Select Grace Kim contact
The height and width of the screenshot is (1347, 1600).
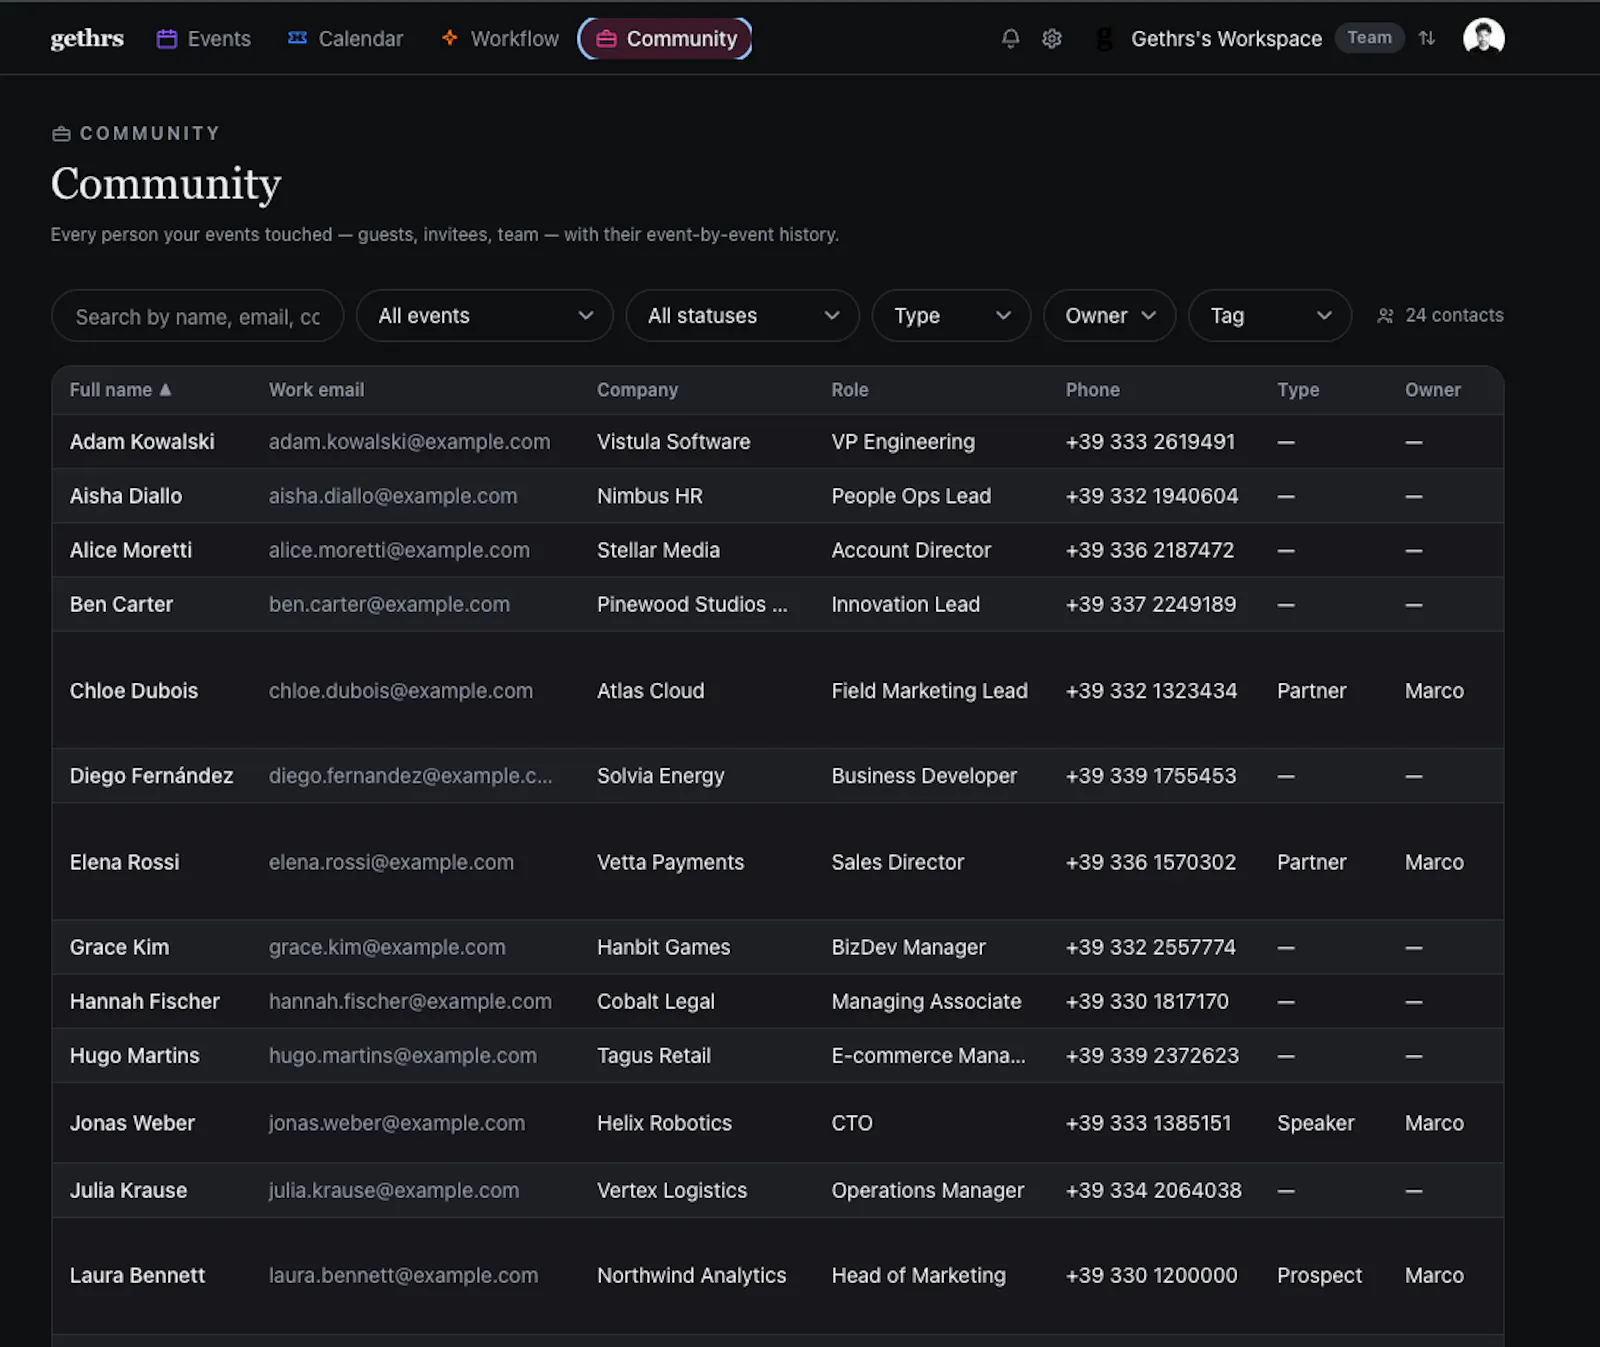(x=778, y=947)
